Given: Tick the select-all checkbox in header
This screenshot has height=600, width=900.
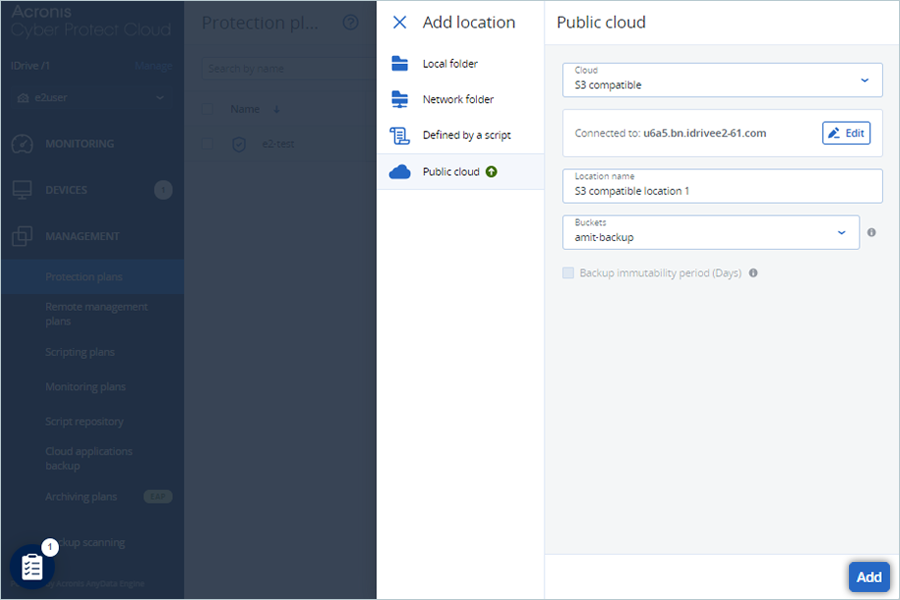Looking at the screenshot, I should coord(207,109).
